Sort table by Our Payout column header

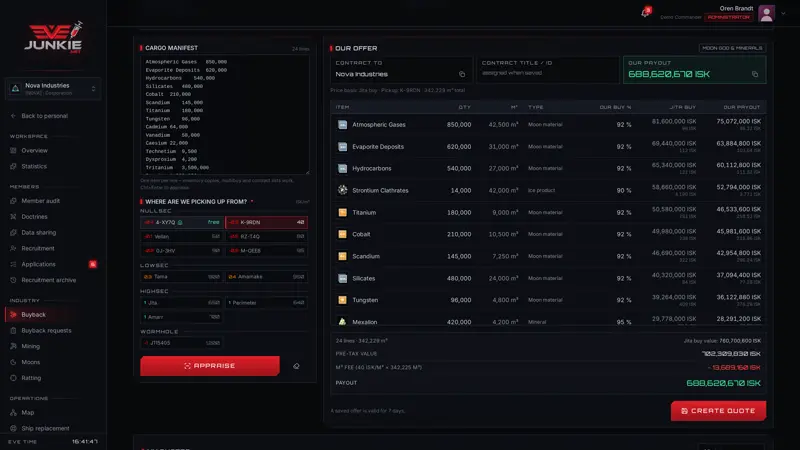(x=741, y=107)
